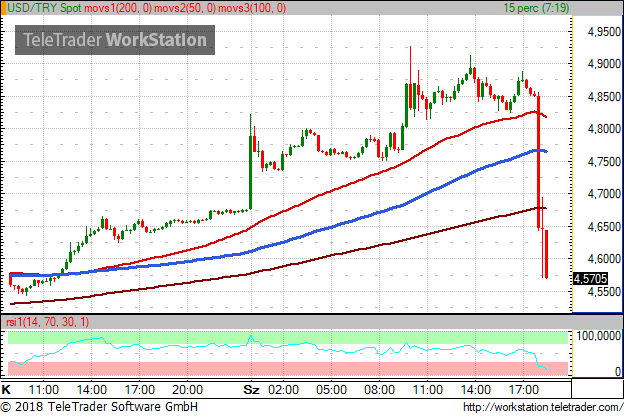
Task: Click the K day marker on time axis
Action: [6, 389]
